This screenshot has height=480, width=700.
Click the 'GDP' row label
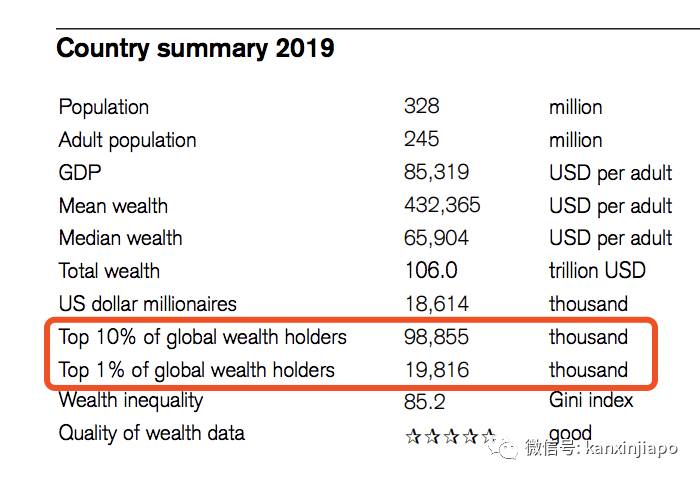[80, 173]
